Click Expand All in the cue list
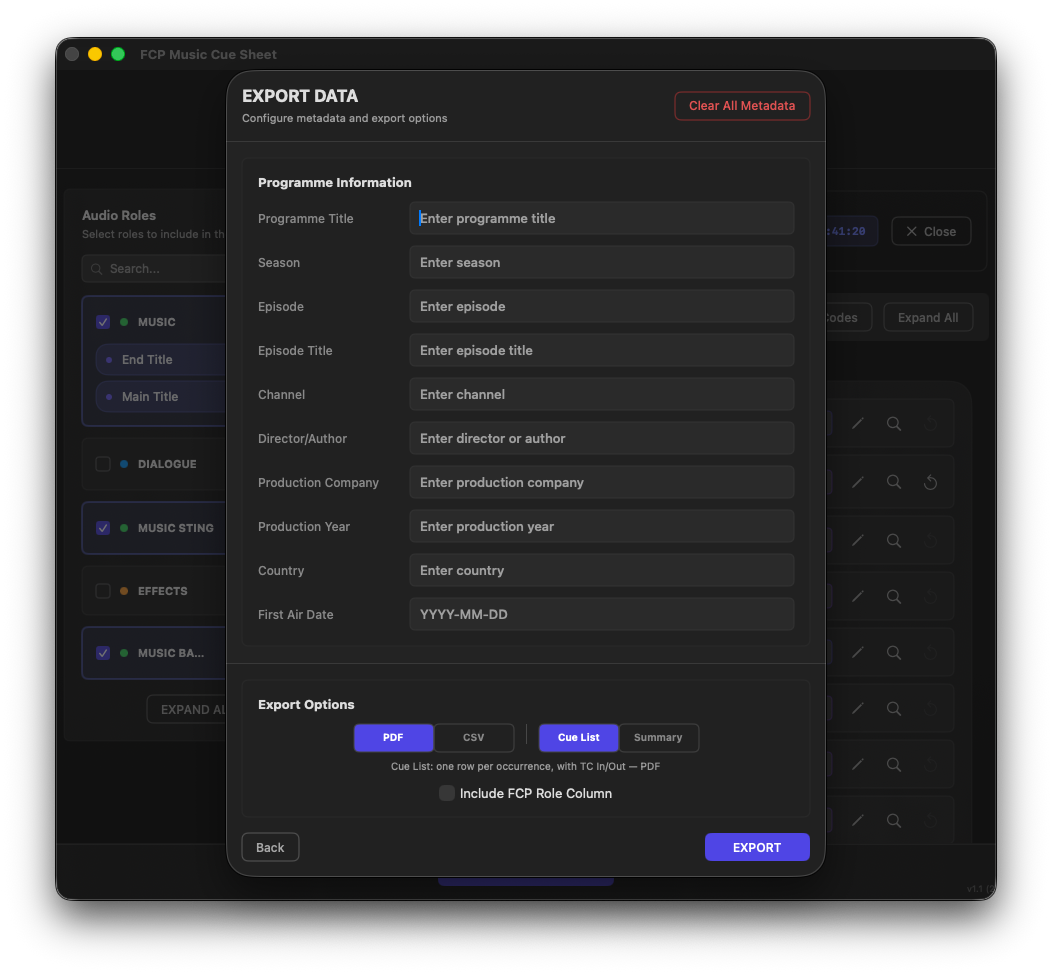This screenshot has height=974, width=1052. pos(928,317)
